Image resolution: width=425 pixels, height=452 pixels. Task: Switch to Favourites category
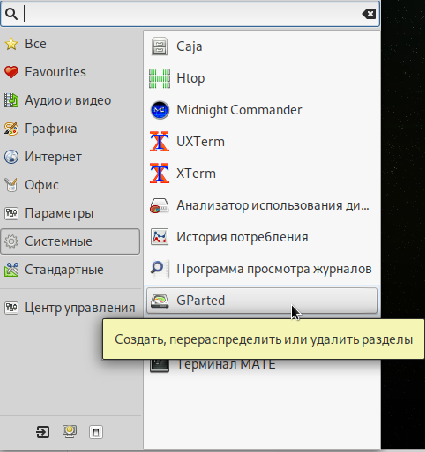pos(70,72)
